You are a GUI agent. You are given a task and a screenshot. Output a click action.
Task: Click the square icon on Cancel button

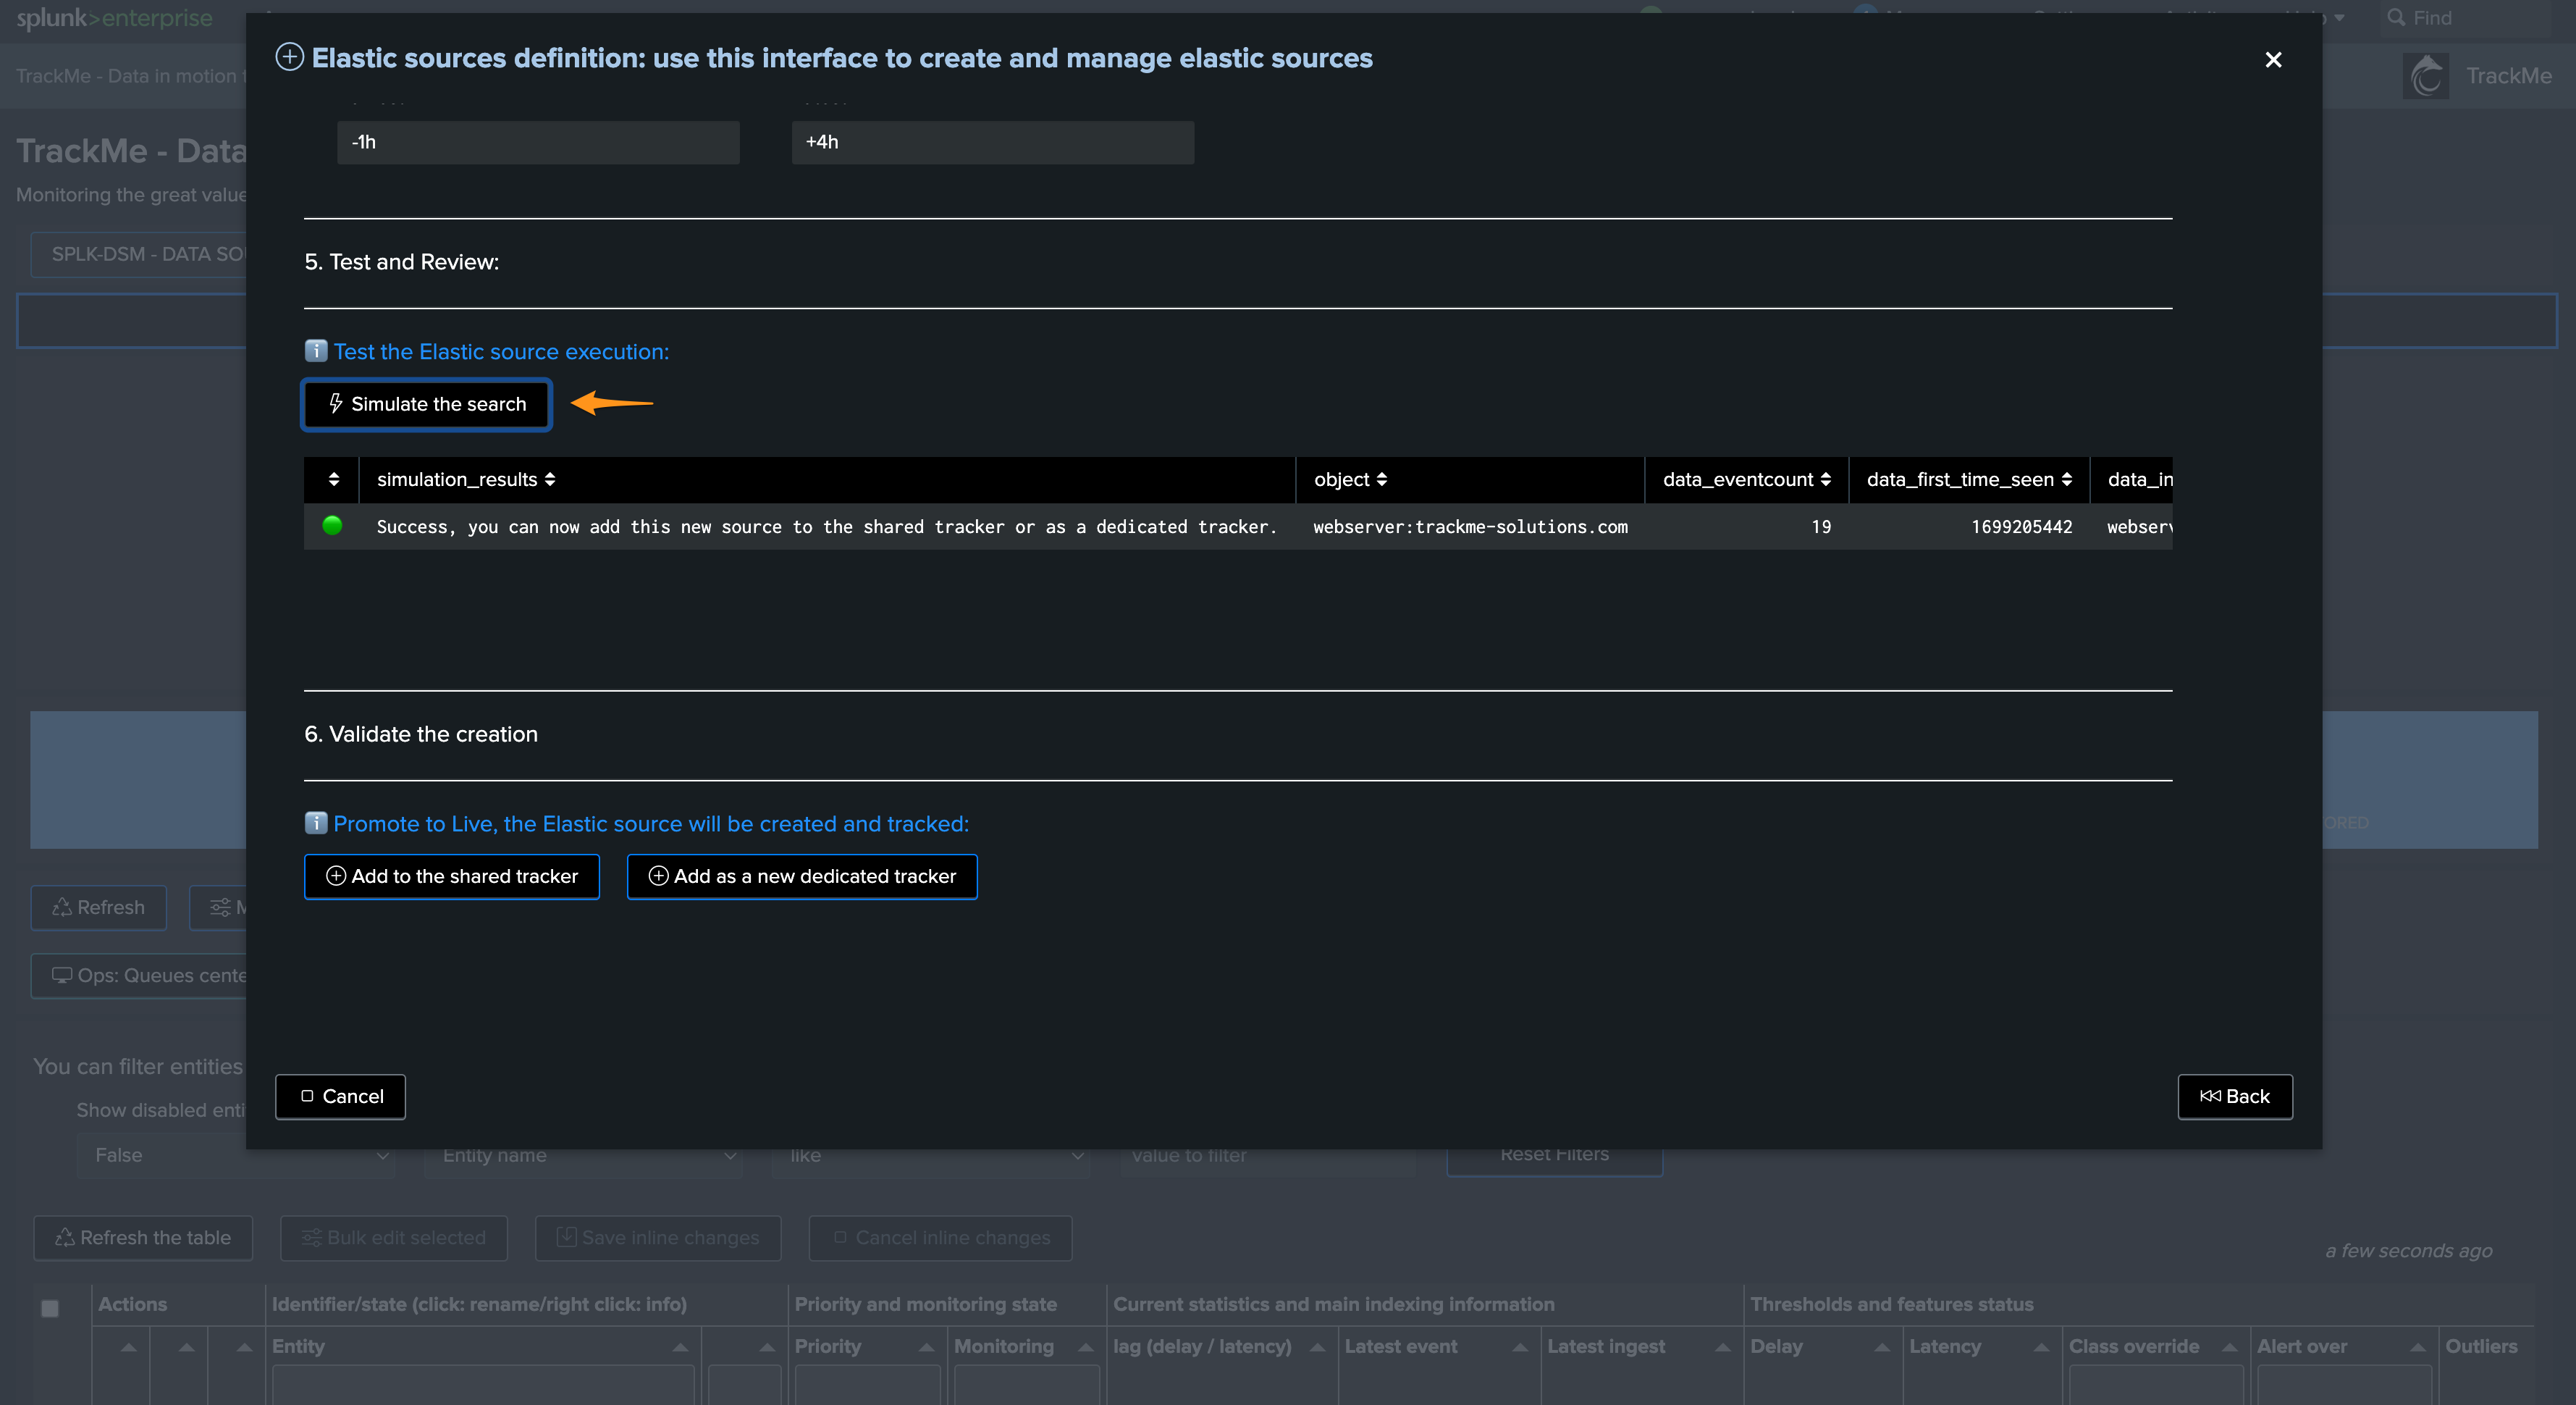coord(307,1096)
